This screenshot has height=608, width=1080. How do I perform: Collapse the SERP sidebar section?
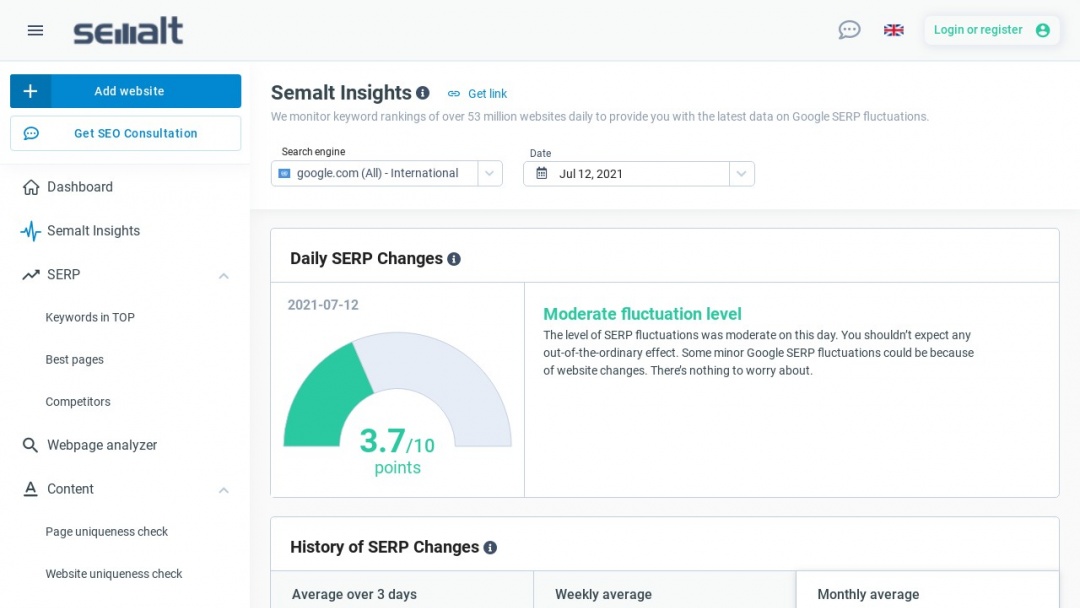(224, 275)
